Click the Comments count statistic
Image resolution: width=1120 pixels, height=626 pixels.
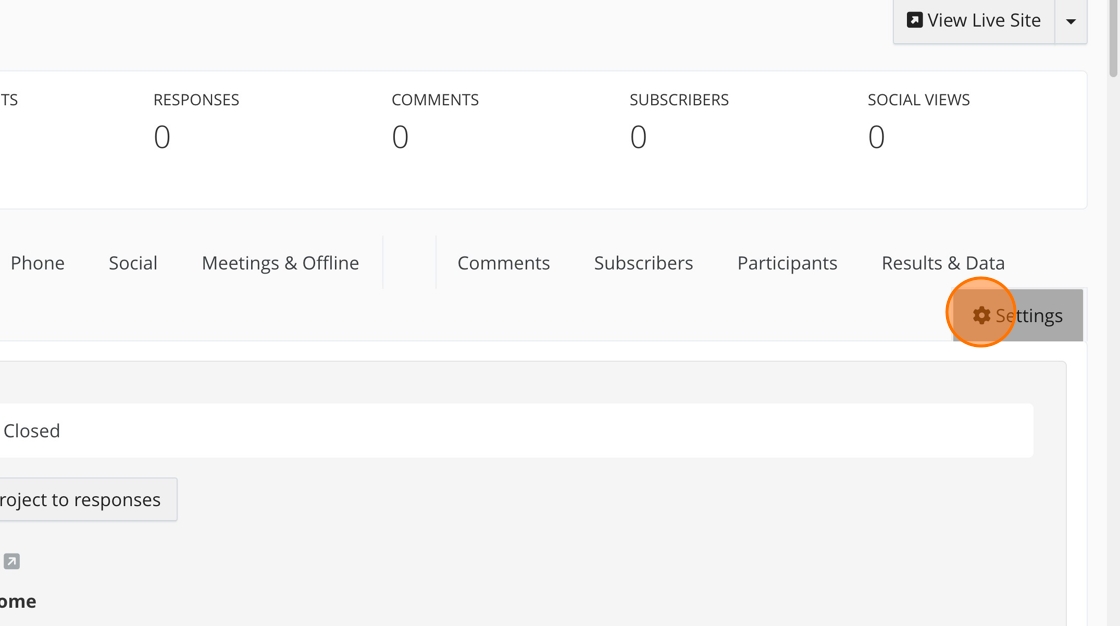click(400, 137)
